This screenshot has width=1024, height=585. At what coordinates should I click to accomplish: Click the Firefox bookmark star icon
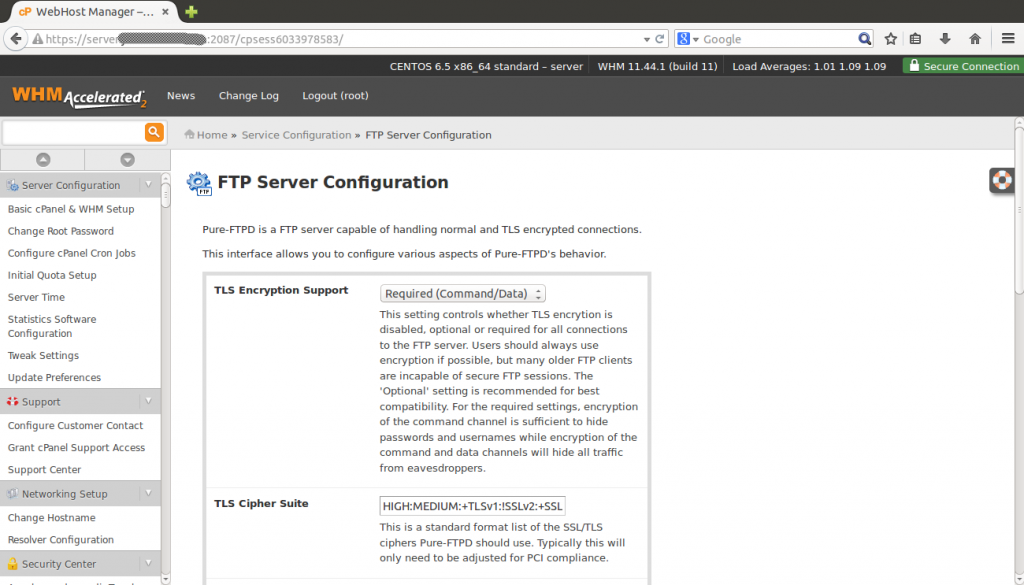click(x=891, y=39)
